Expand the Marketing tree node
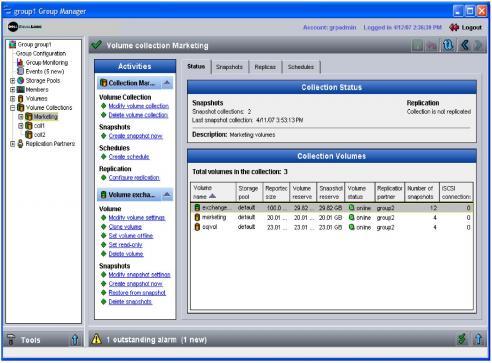Viewport: 492px width, 363px height. click(x=21, y=117)
